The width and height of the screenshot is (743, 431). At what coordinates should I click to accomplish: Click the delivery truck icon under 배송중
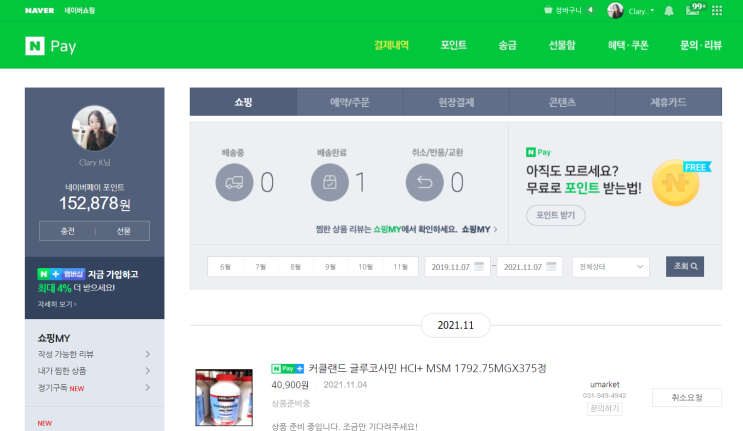pyautogui.click(x=234, y=182)
